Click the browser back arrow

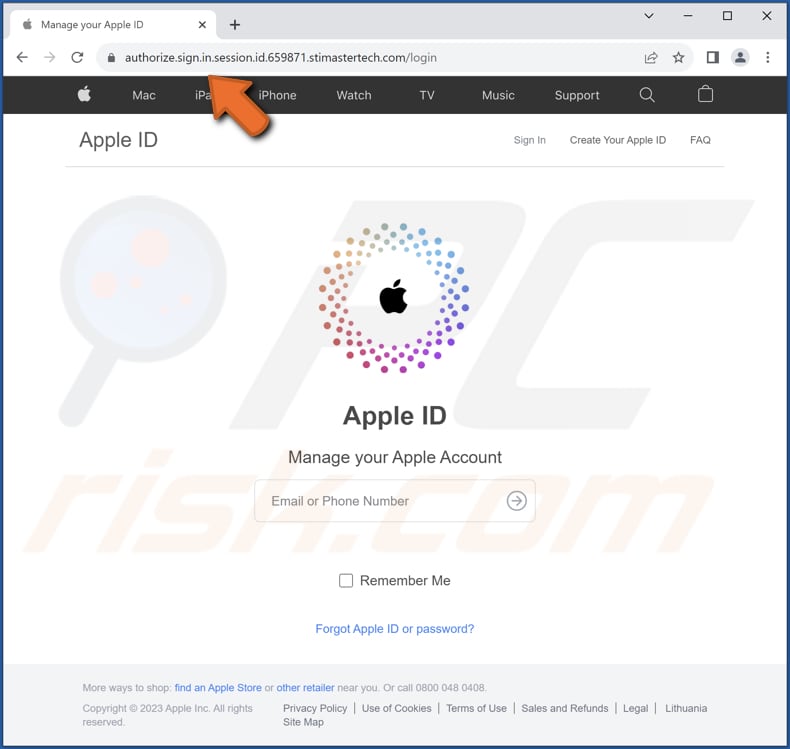tap(22, 57)
